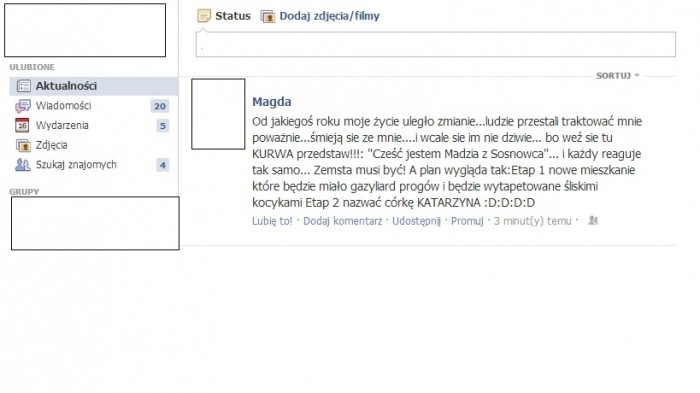Click the Status notepad icon
700x393 pixels.
(204, 16)
